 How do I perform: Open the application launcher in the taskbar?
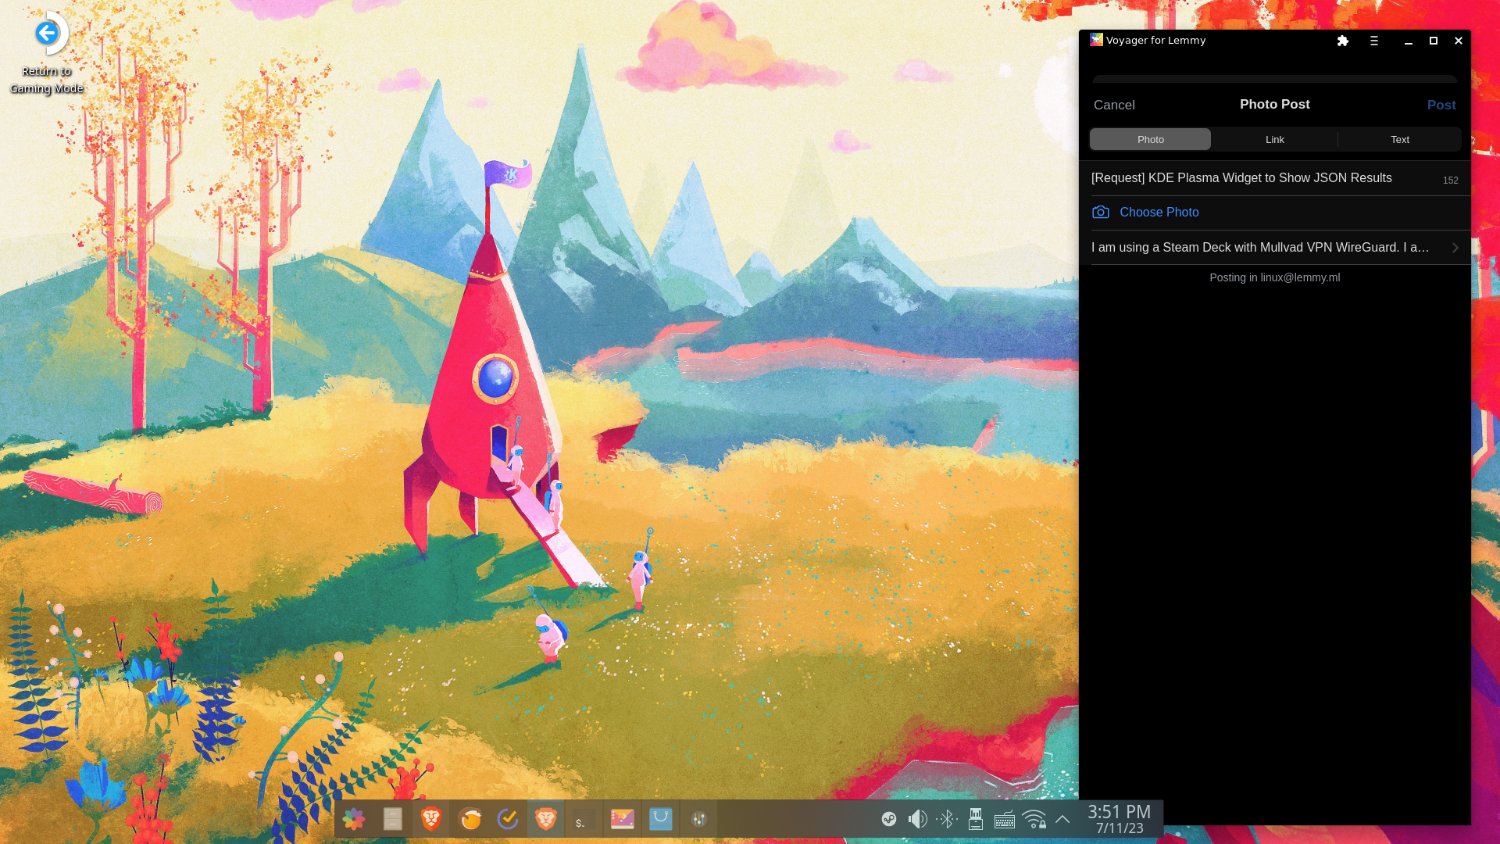(354, 819)
